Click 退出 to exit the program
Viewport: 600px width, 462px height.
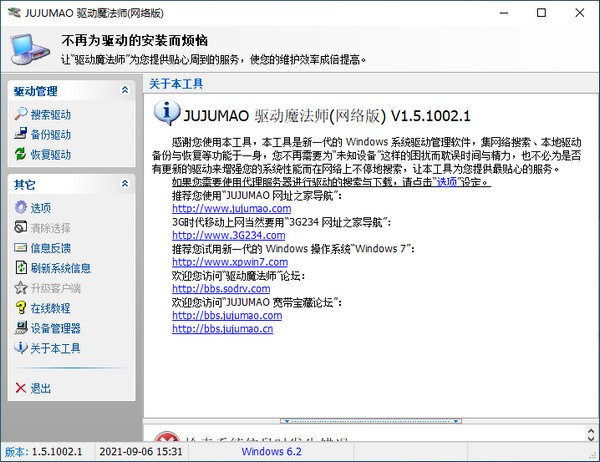tap(41, 389)
